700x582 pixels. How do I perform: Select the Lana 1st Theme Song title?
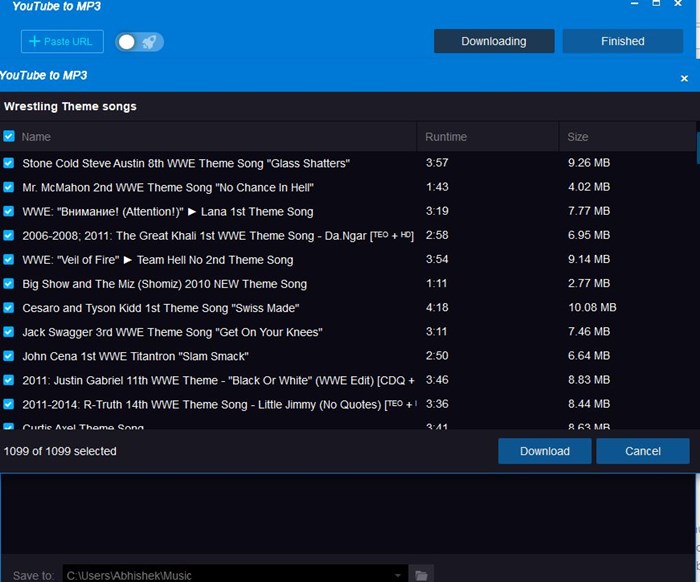[x=168, y=212]
